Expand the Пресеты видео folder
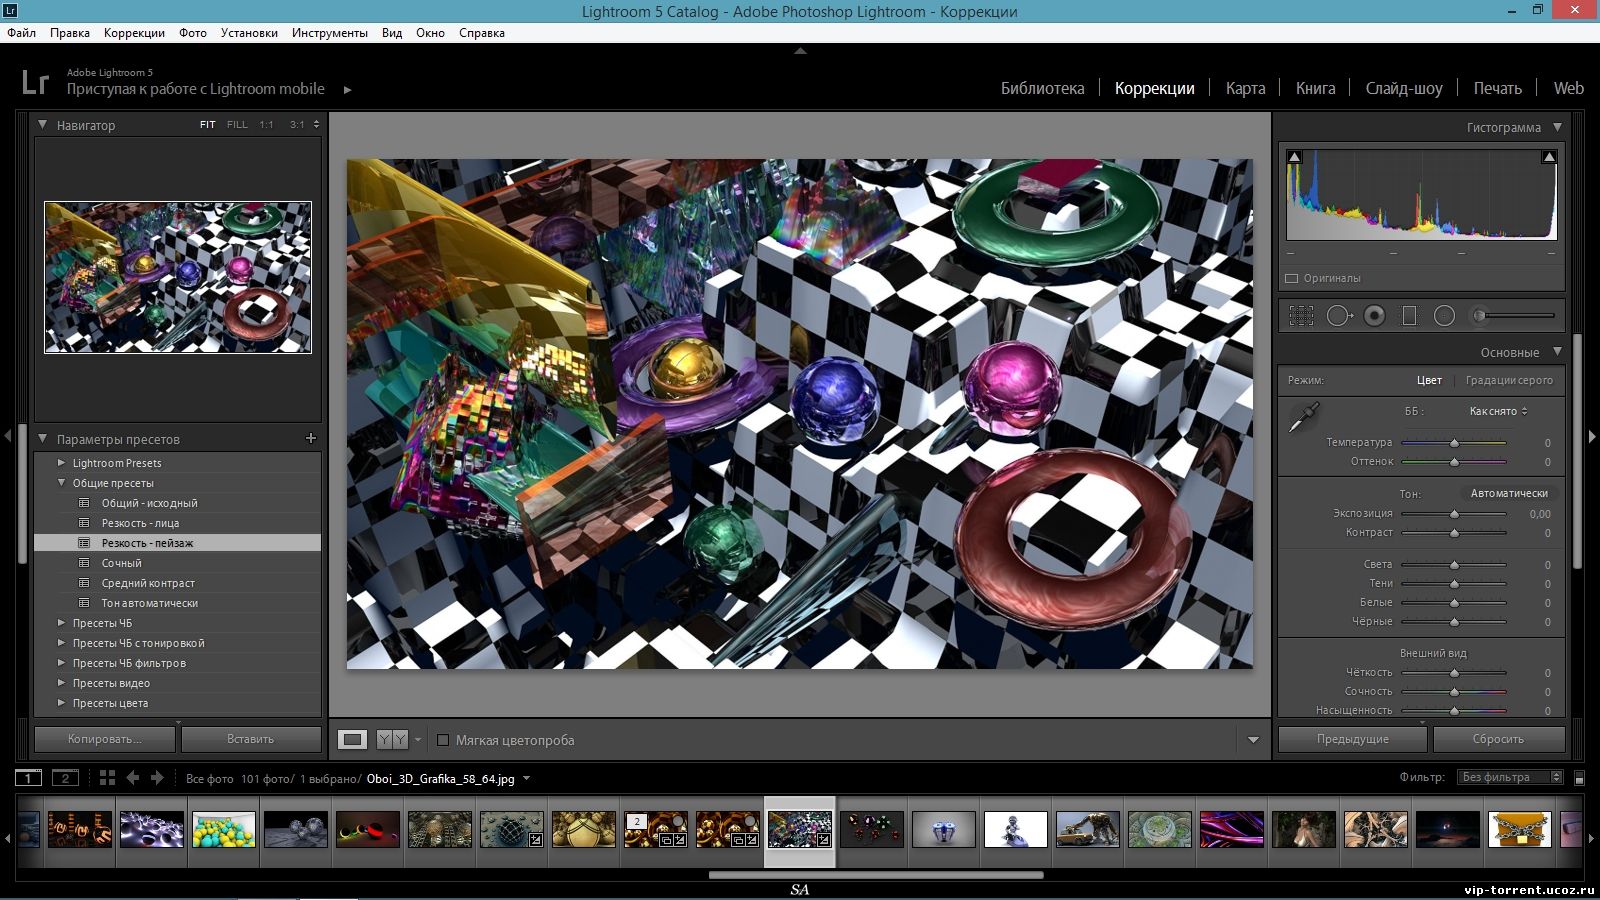Screen dimensions: 1600x900 pos(61,683)
